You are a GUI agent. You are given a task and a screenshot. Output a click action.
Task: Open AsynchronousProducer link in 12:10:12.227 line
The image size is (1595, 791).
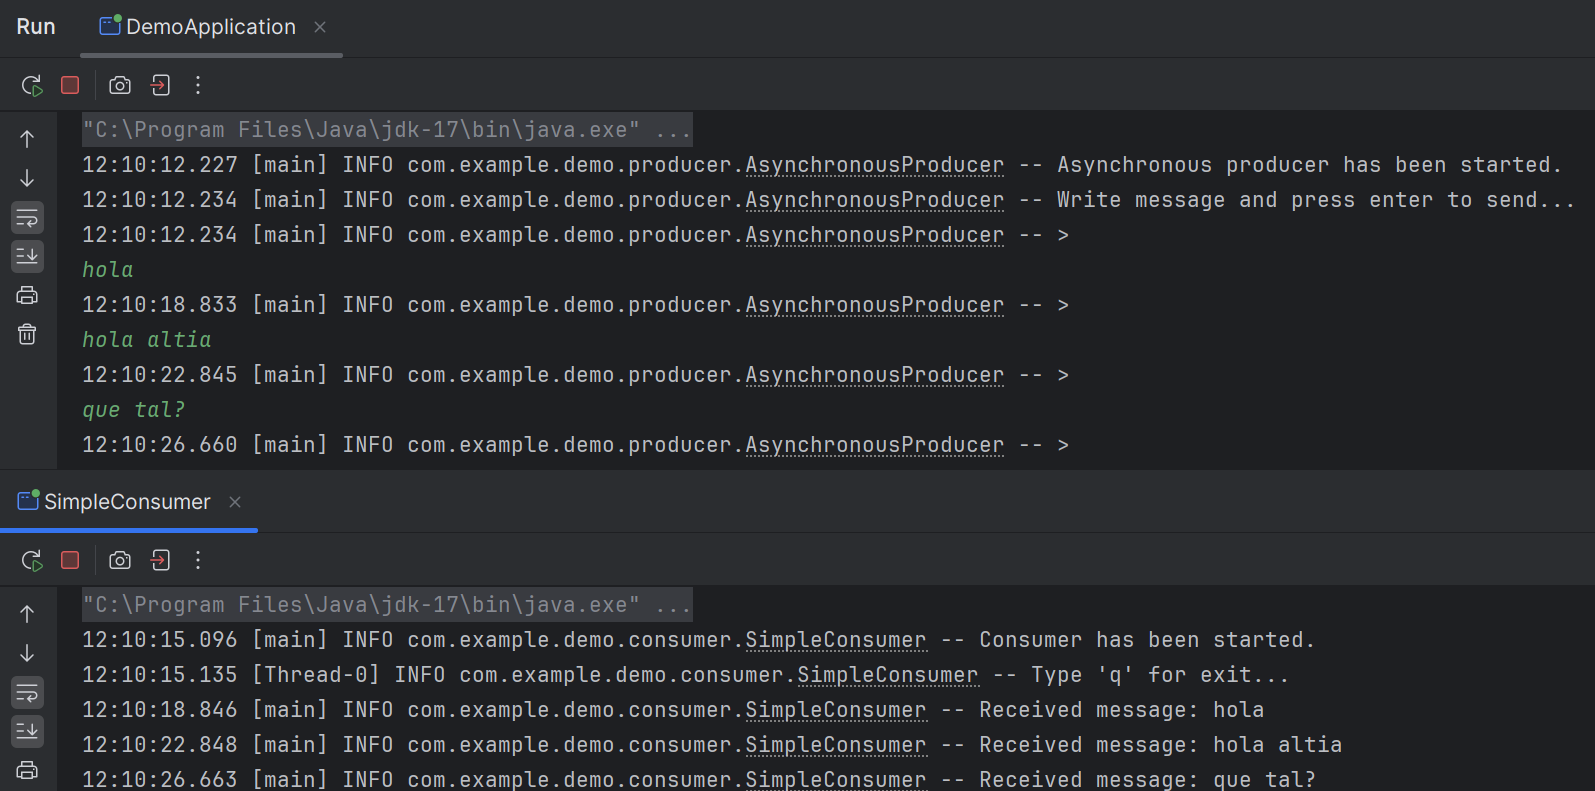coord(875,165)
